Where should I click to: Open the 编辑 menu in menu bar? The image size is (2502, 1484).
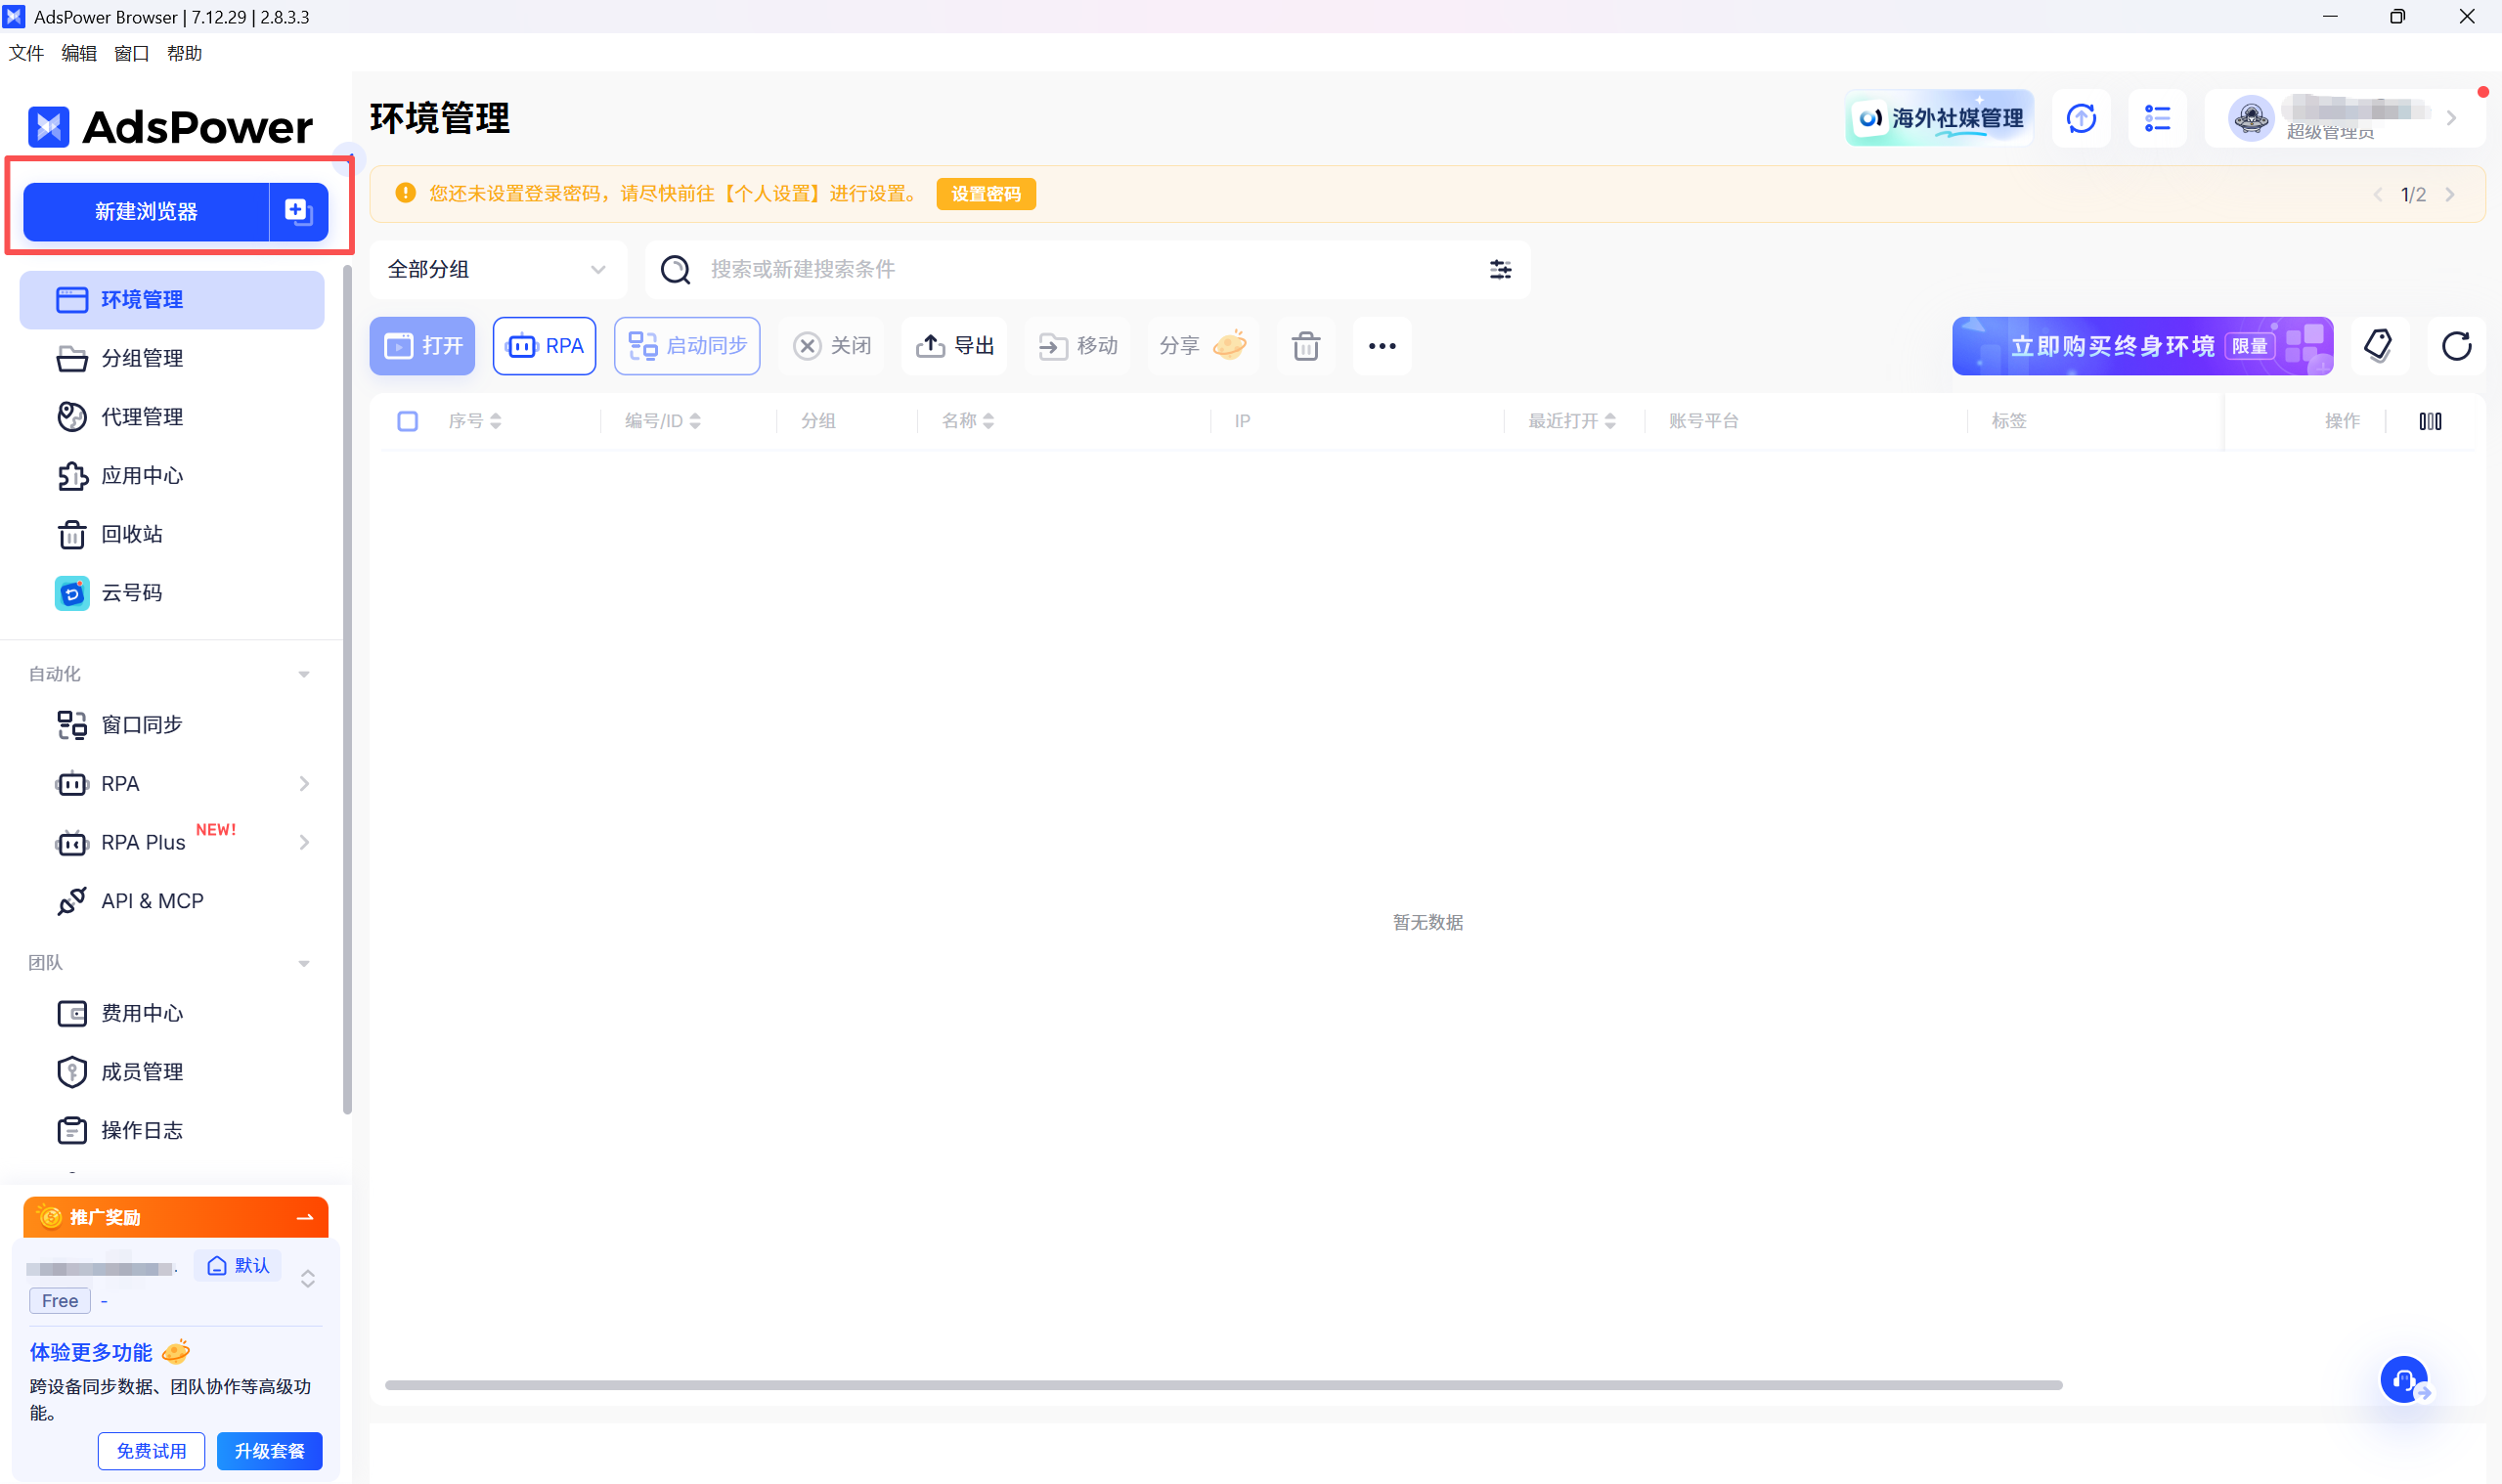[x=78, y=53]
